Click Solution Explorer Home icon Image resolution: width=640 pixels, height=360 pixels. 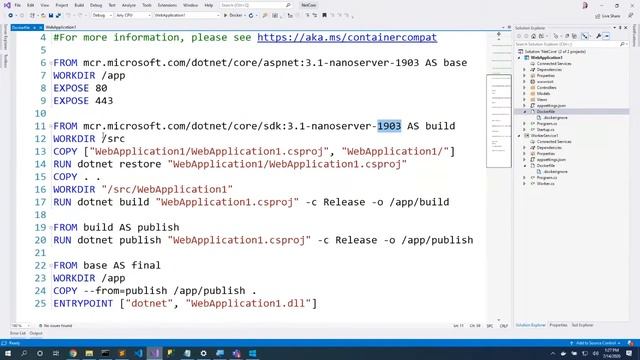(533, 36)
